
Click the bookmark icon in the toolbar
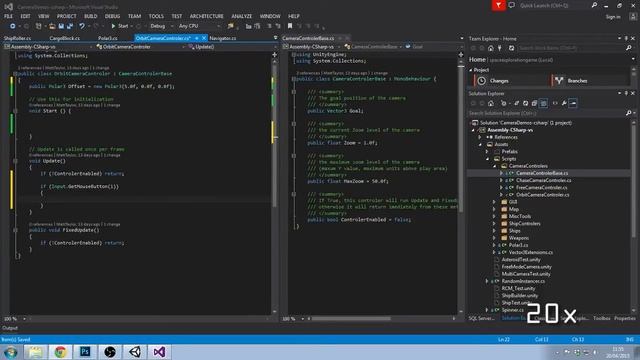[x=290, y=26]
